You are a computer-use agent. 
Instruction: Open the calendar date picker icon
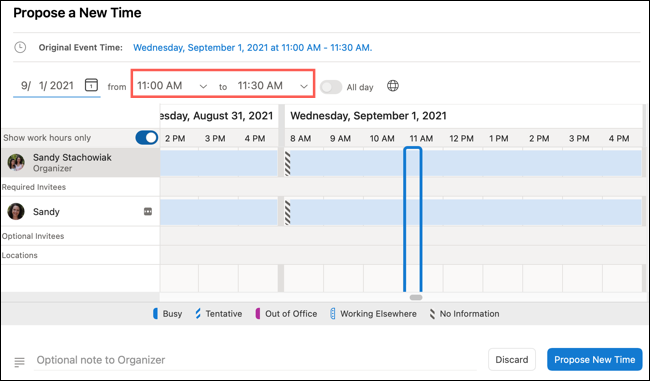click(x=91, y=85)
